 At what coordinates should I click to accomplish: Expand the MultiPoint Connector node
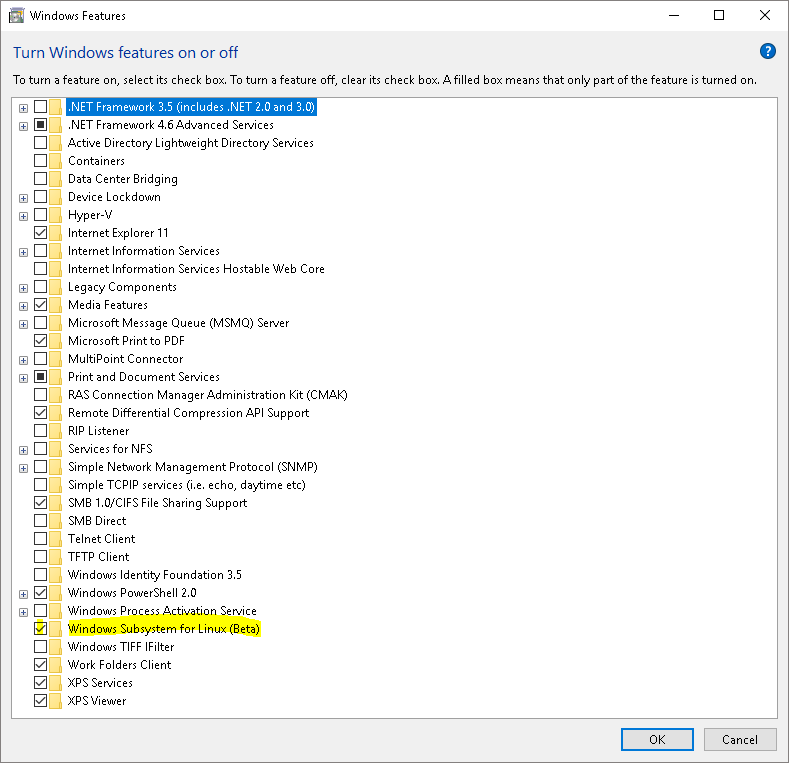23,360
